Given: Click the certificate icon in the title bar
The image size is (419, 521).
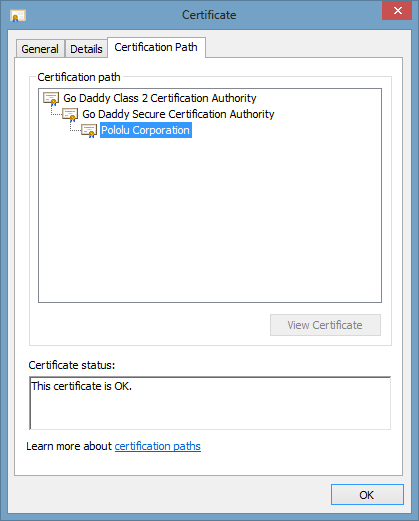Looking at the screenshot, I should (18, 15).
